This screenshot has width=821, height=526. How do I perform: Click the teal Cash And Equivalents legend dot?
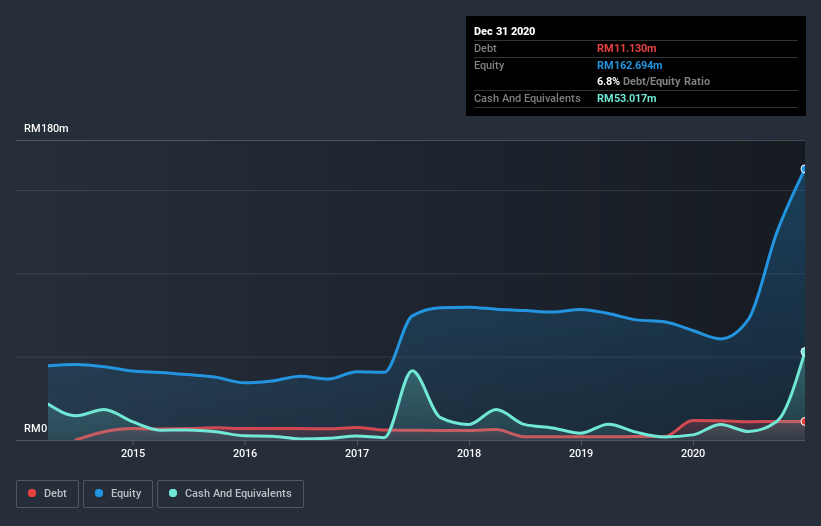point(173,493)
